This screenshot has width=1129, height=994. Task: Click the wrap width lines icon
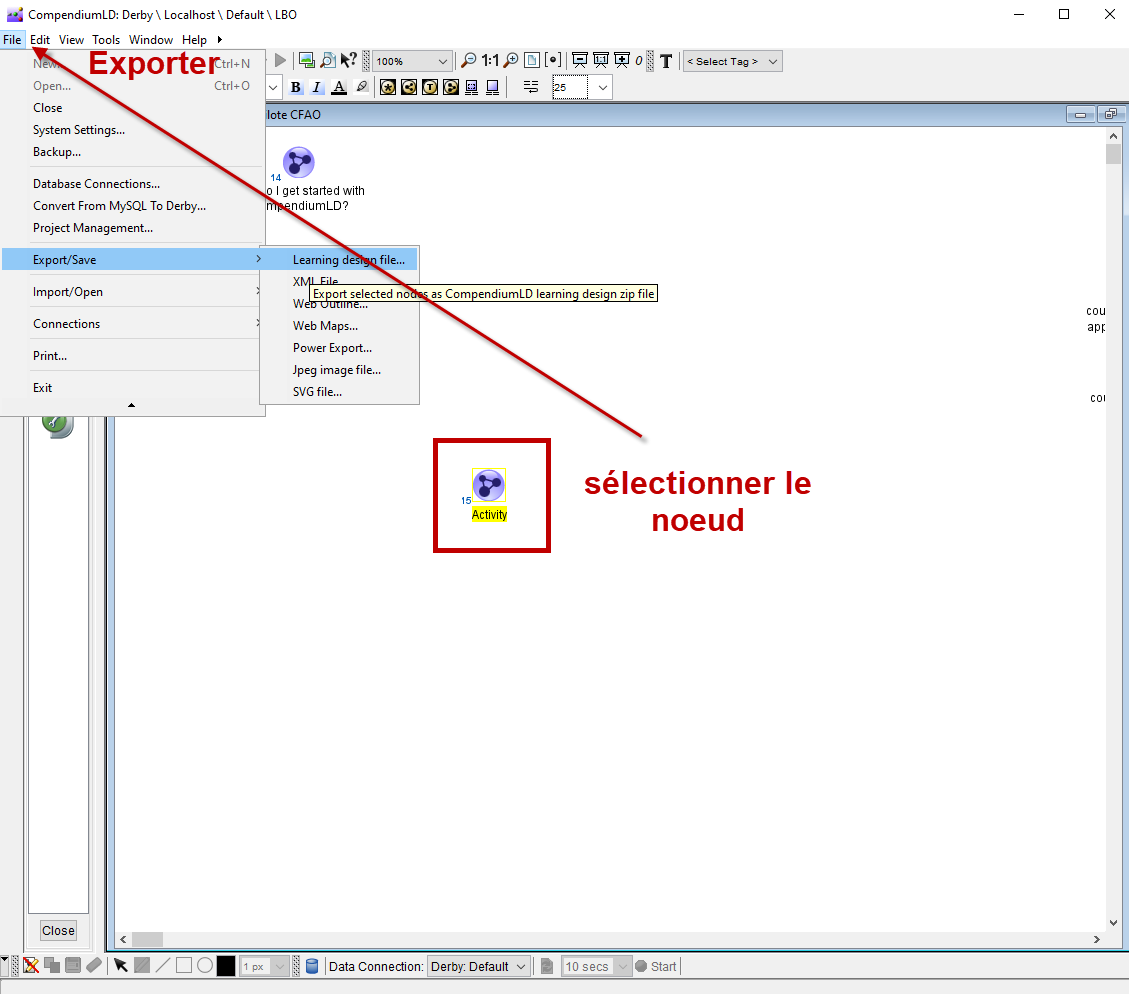tap(531, 87)
